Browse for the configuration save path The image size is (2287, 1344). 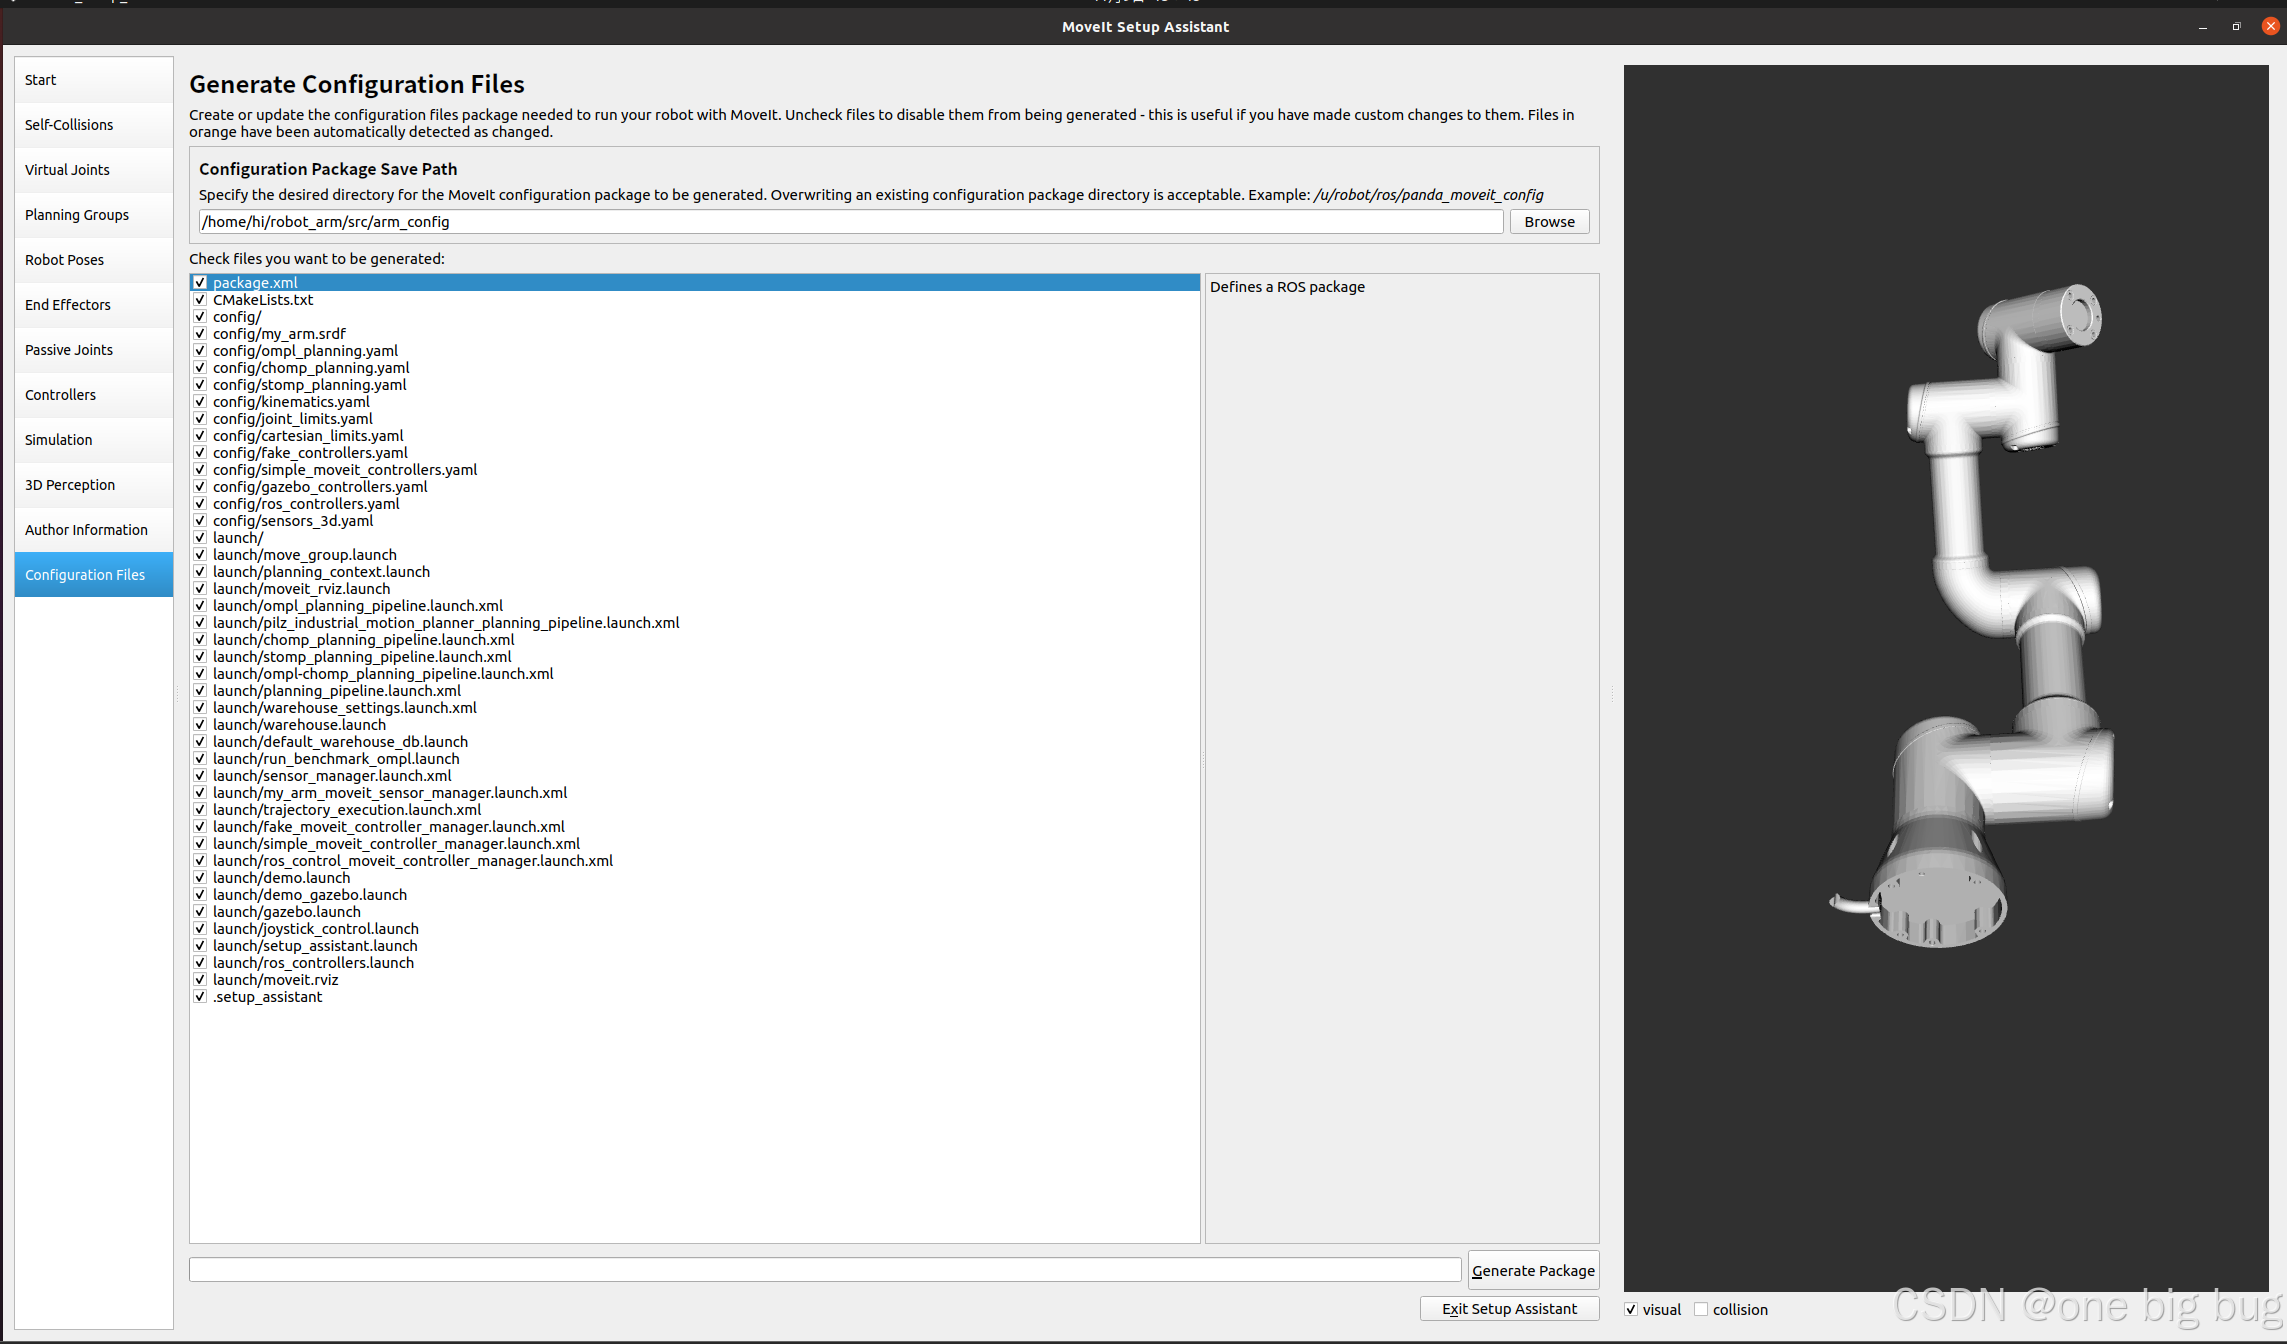tap(1549, 222)
